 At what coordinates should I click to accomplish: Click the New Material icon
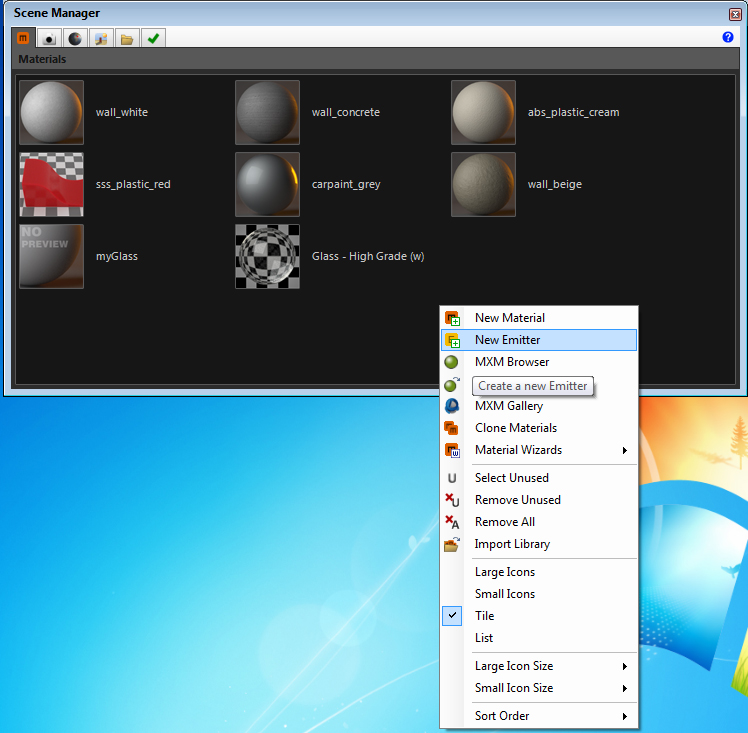[x=452, y=318]
